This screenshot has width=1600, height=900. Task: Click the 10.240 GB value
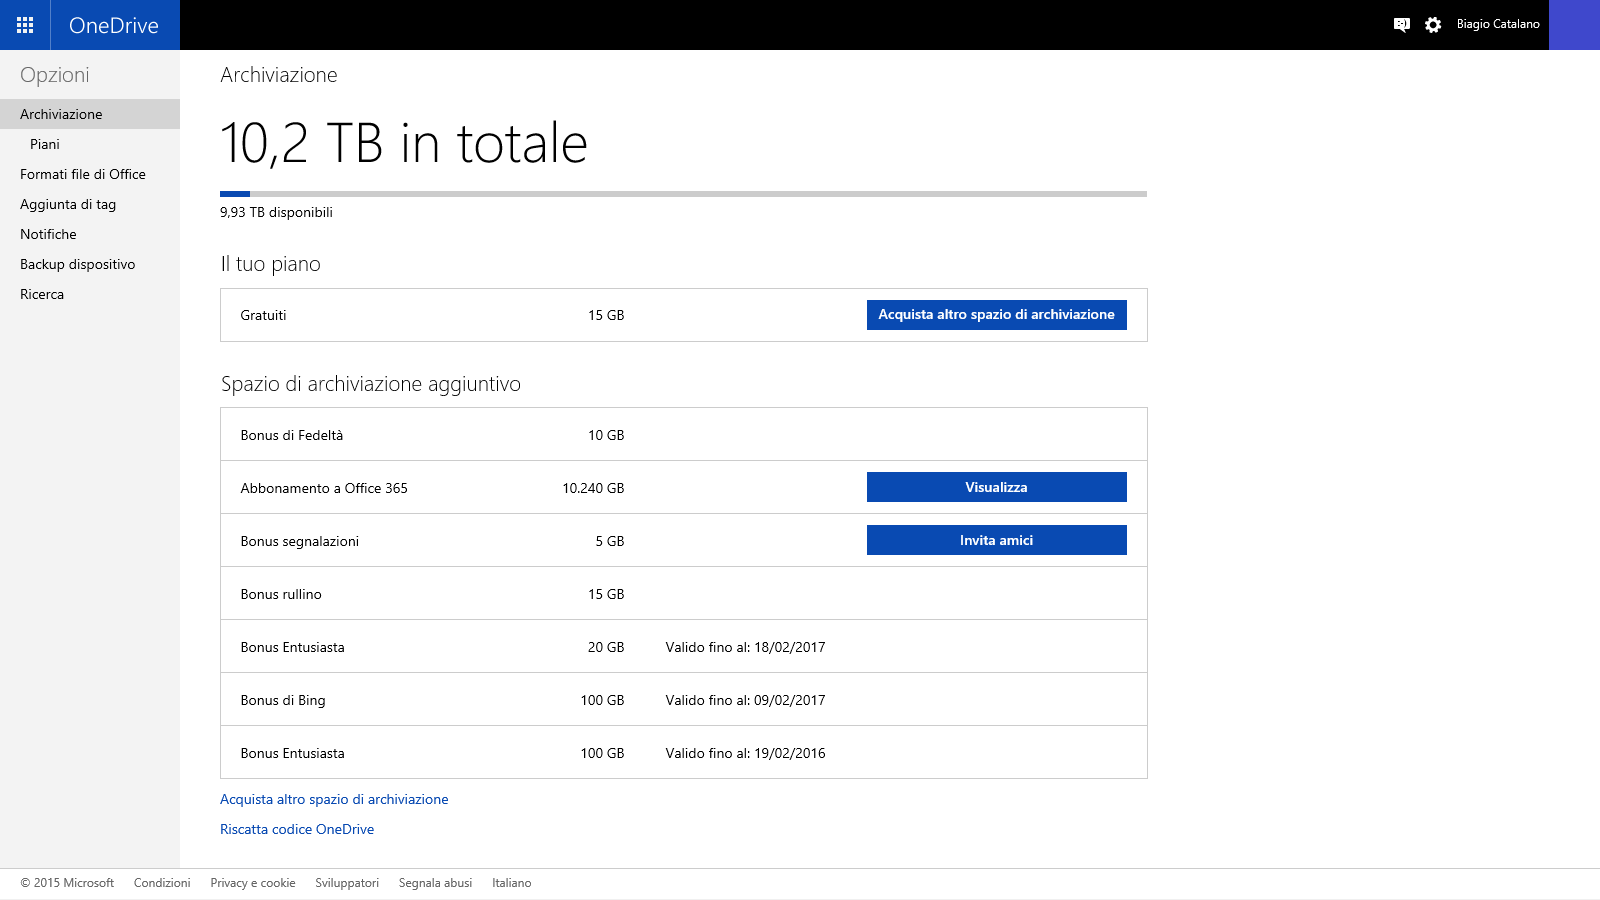593,488
